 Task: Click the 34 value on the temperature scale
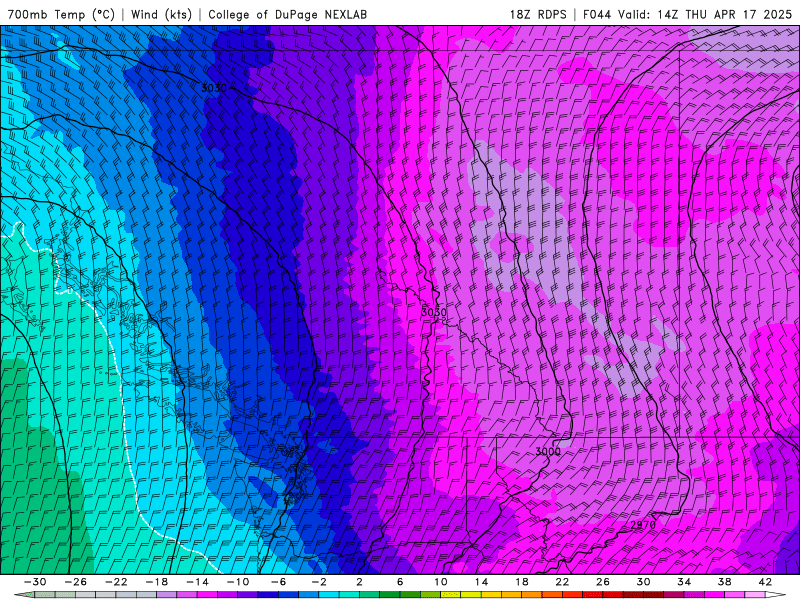click(684, 582)
